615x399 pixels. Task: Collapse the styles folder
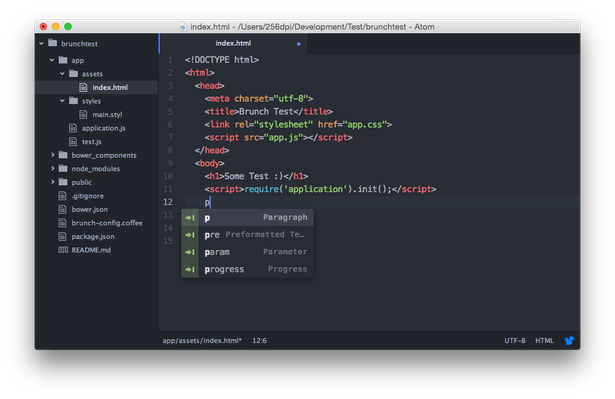(x=62, y=101)
